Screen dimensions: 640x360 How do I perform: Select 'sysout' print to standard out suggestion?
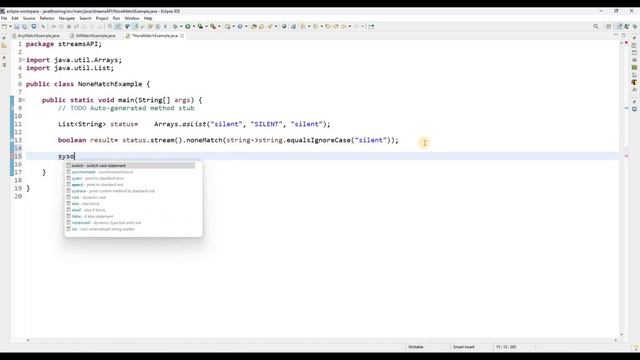point(131,184)
